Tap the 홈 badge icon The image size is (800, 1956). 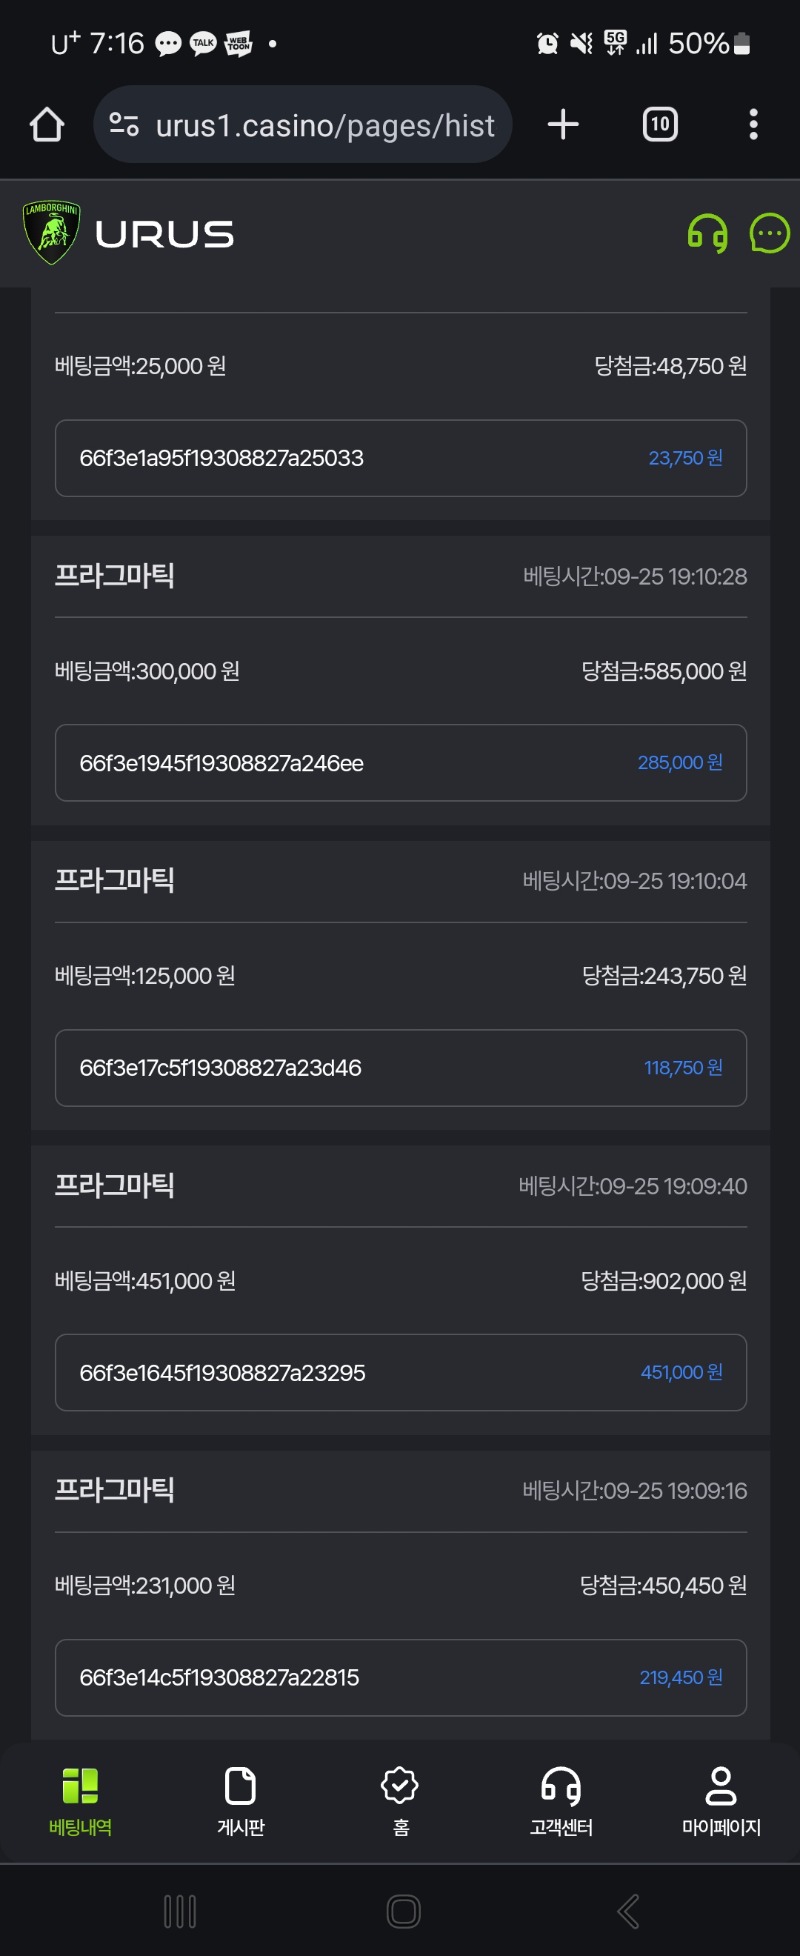coord(400,1801)
